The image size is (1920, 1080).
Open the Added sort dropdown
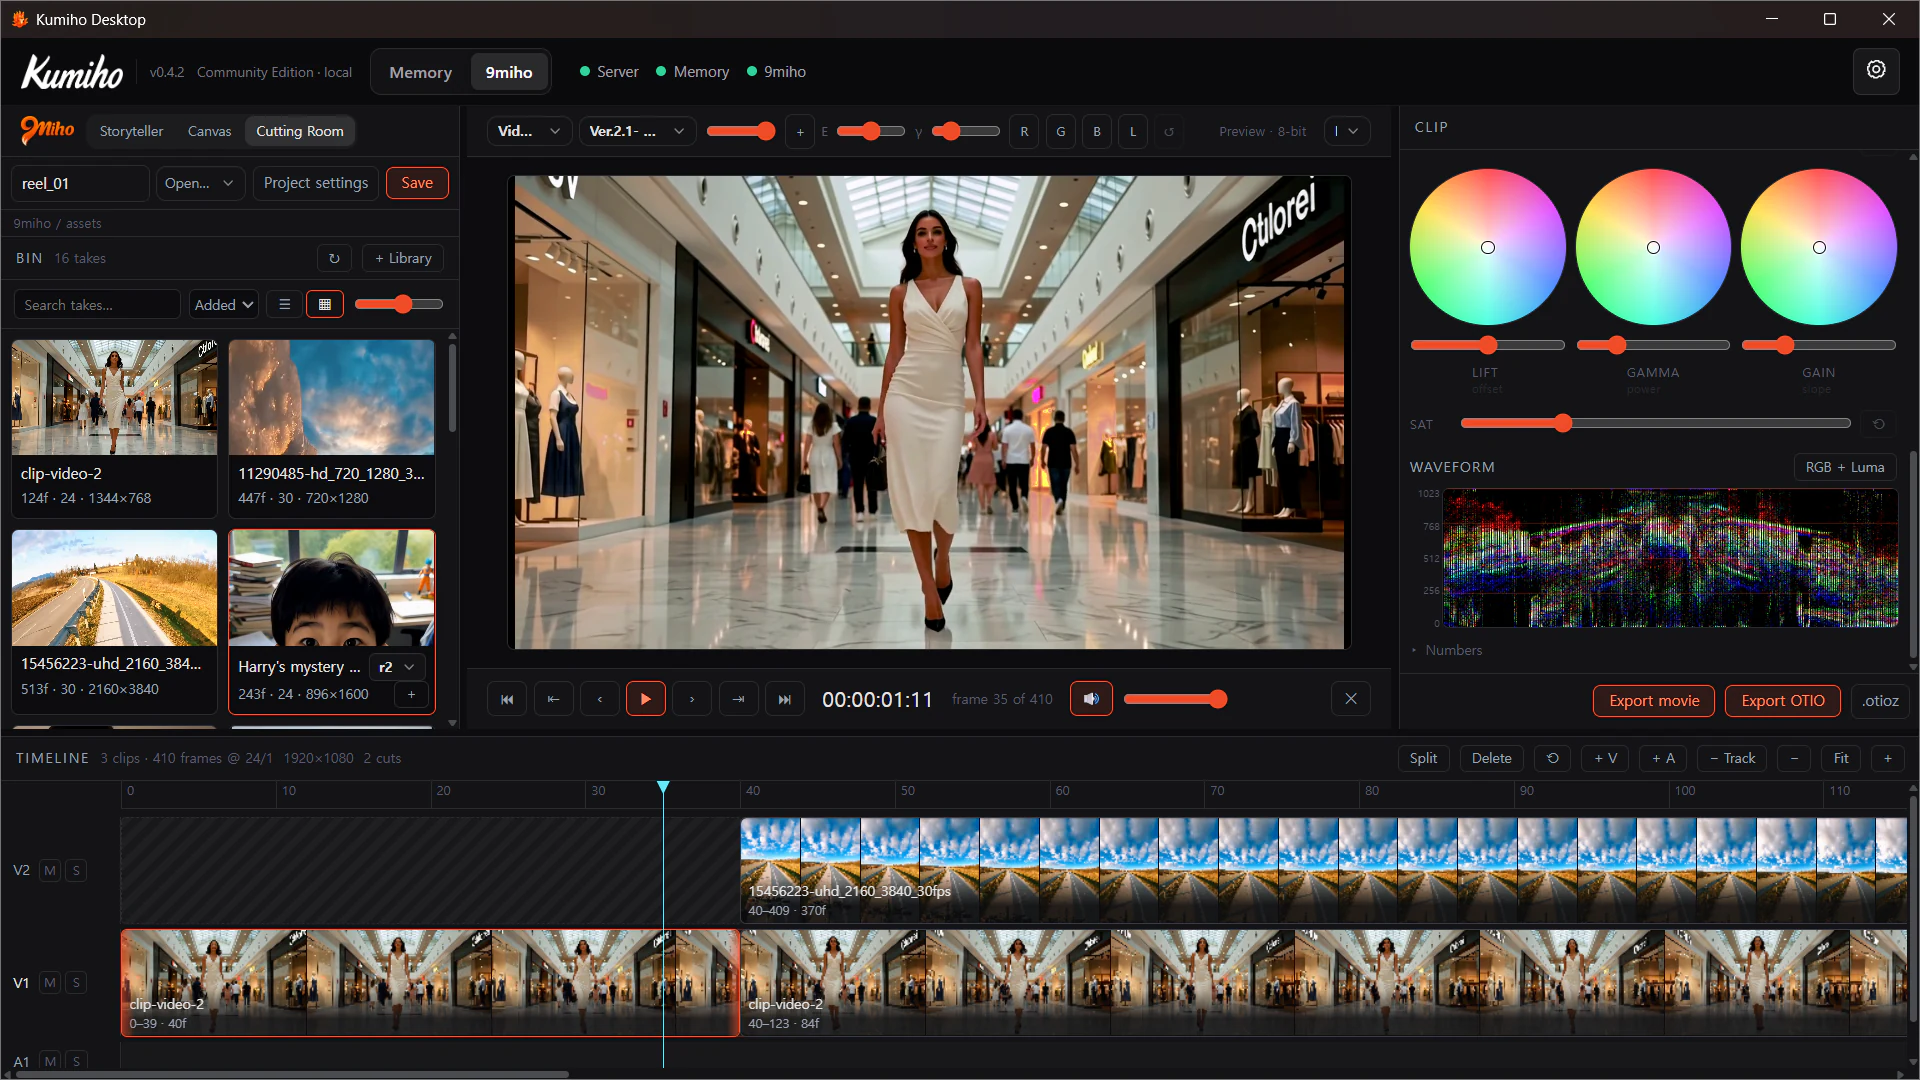click(x=224, y=304)
